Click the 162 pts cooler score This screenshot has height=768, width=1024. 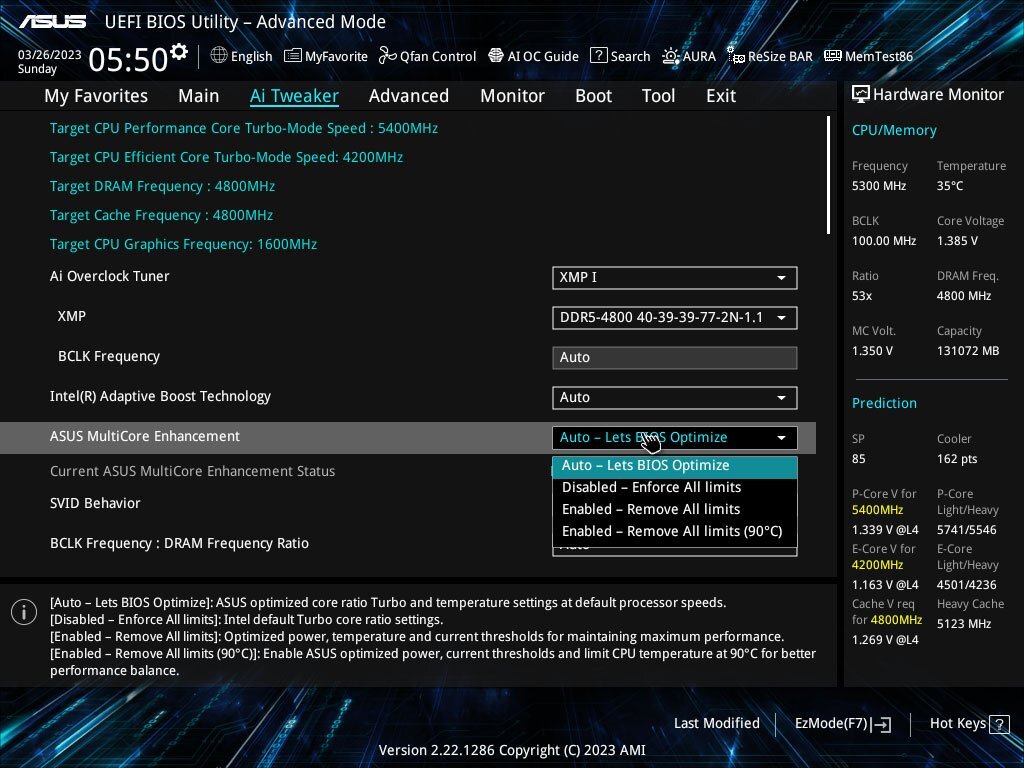pos(957,459)
